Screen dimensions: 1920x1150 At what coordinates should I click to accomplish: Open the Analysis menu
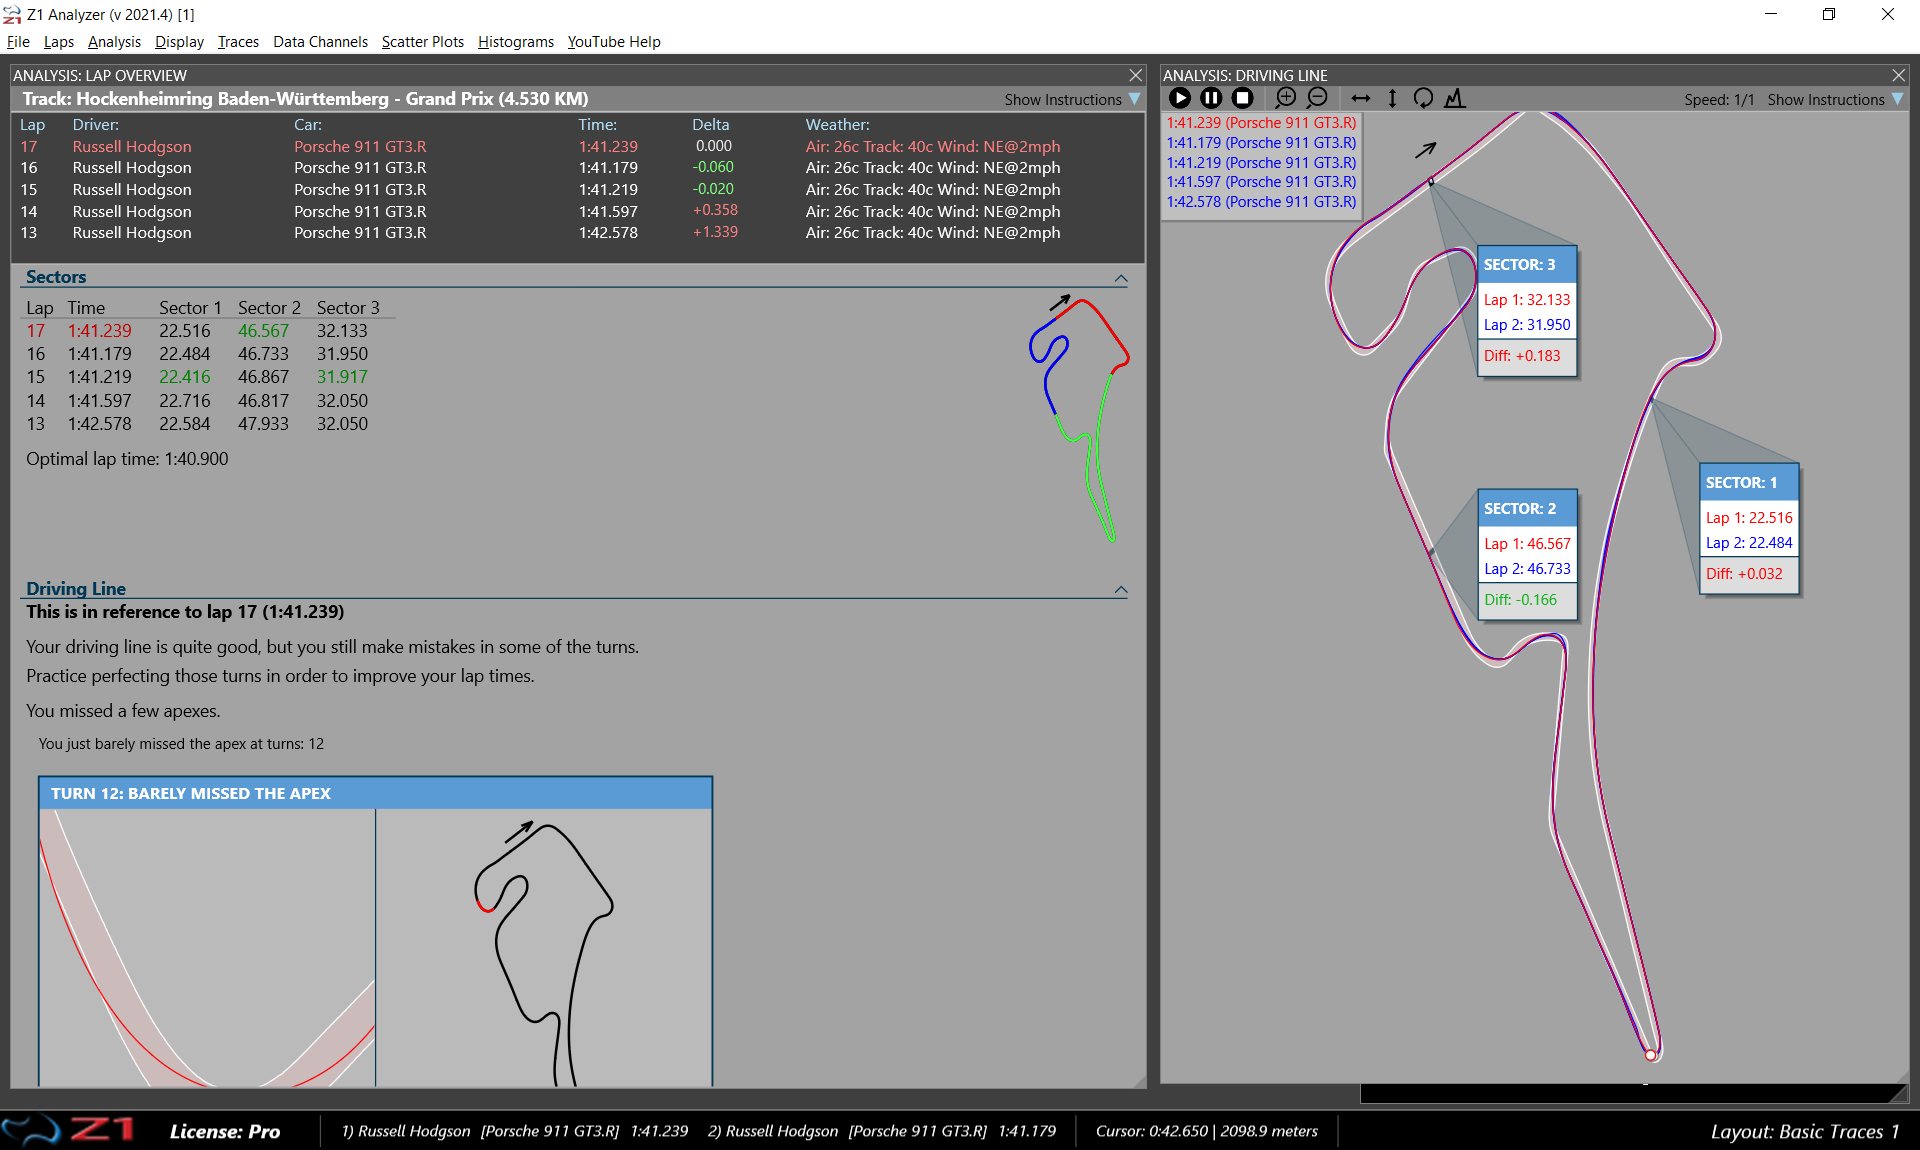click(x=114, y=42)
